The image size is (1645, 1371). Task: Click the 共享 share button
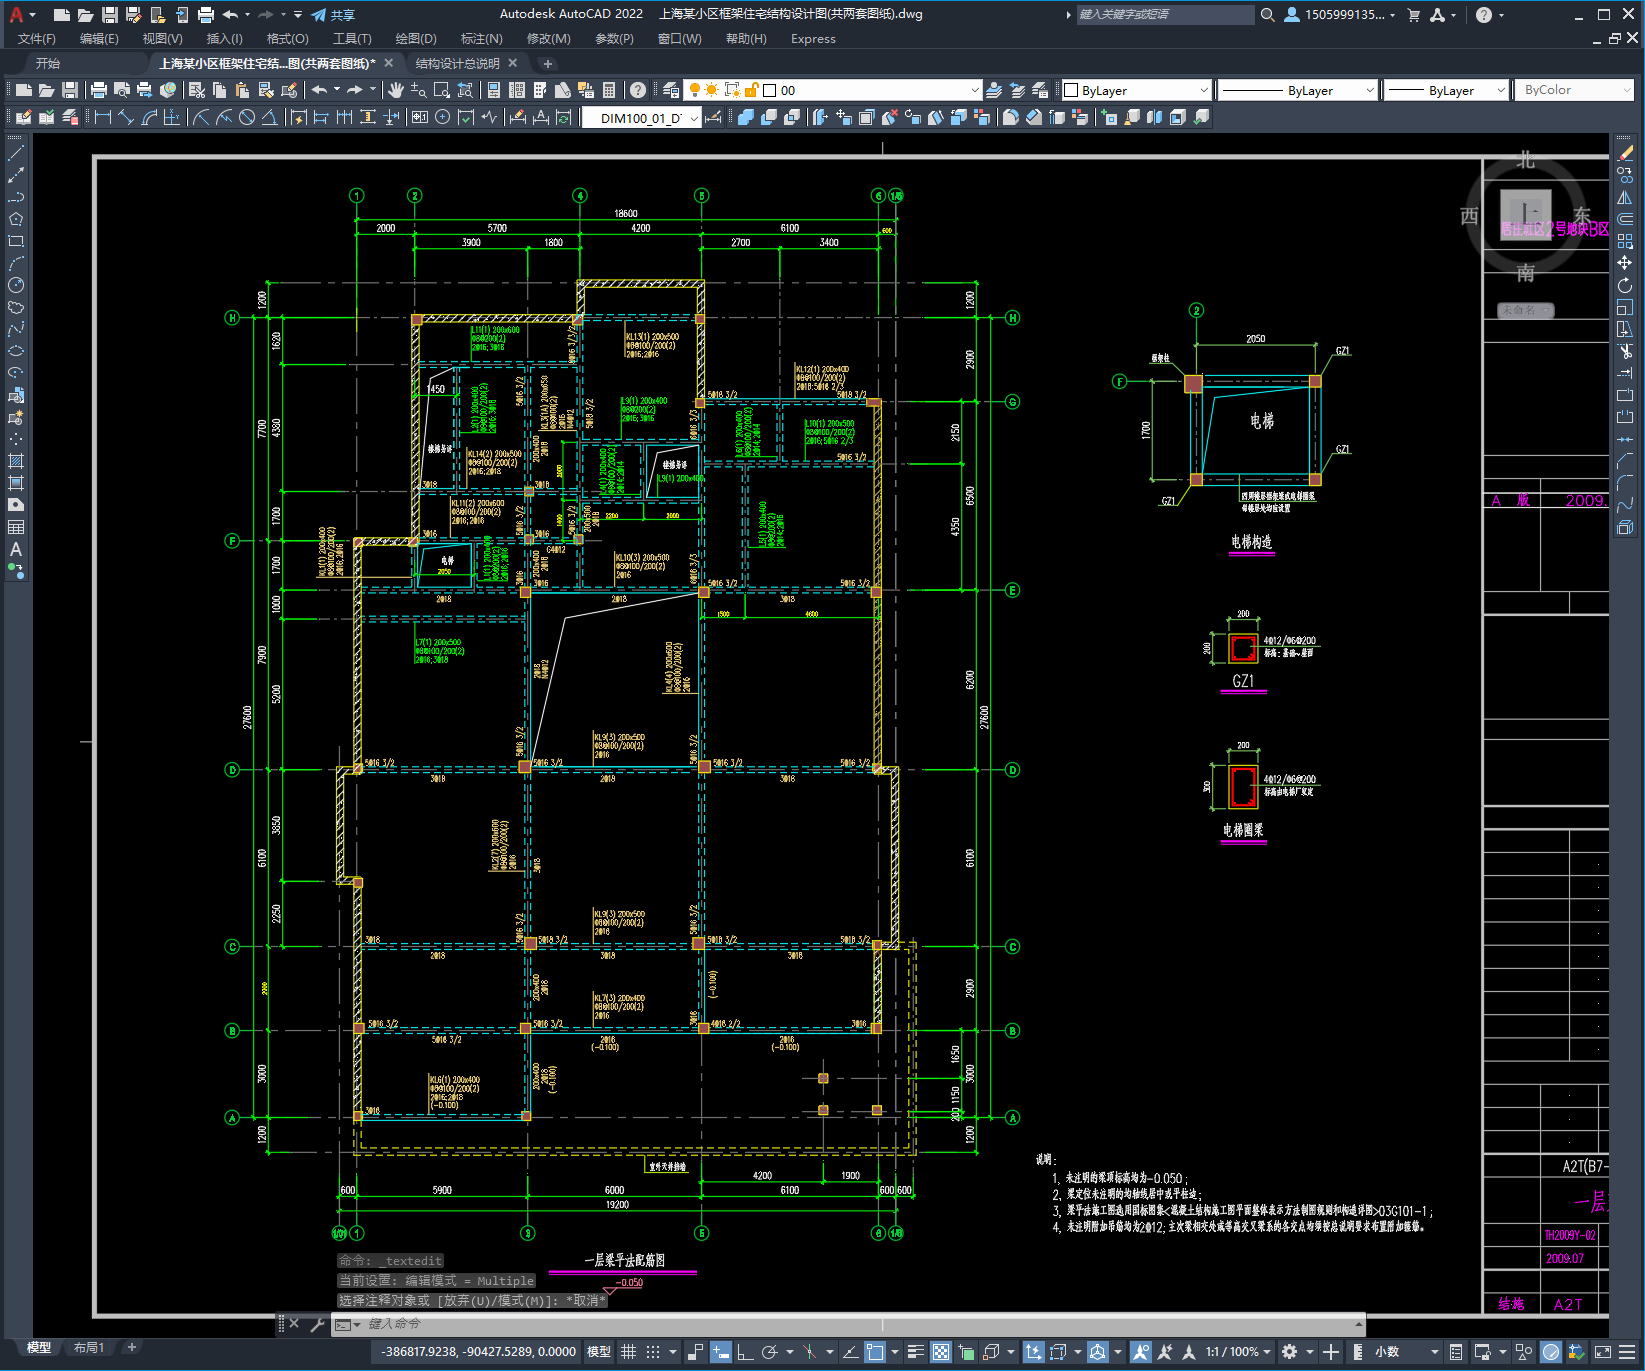[x=333, y=15]
